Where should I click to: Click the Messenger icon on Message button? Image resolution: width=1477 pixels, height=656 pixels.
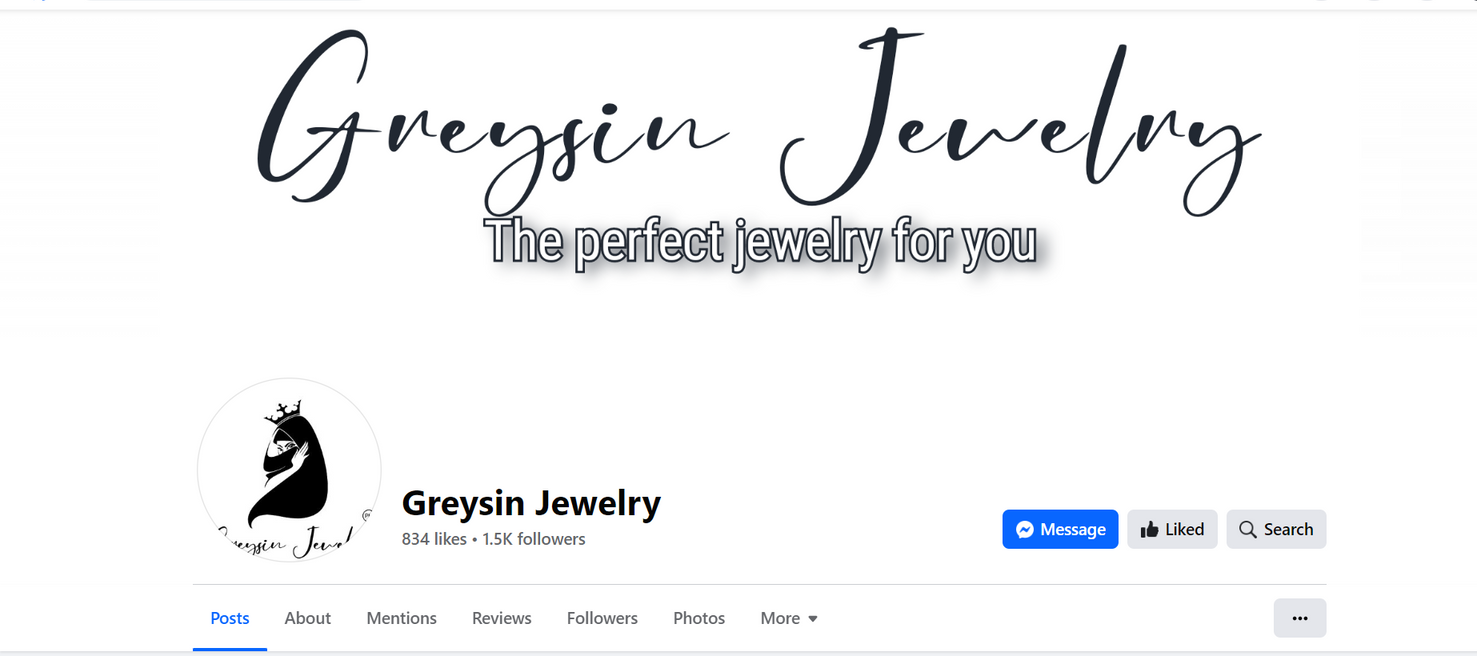[x=1024, y=530]
